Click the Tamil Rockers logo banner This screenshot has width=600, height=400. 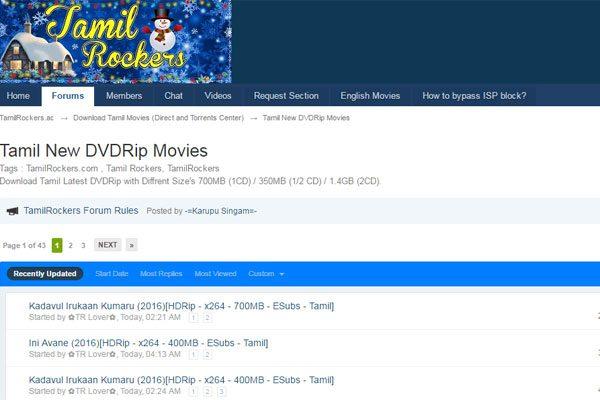pyautogui.click(x=116, y=41)
